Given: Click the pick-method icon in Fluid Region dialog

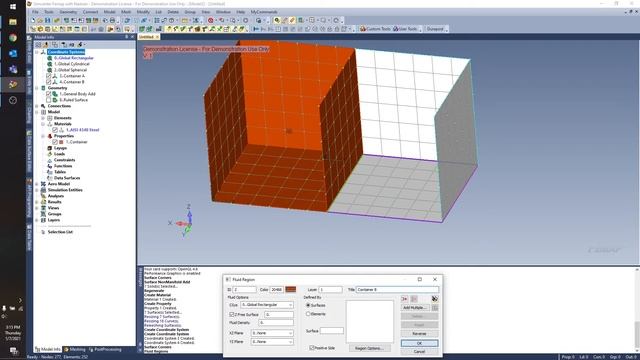Looking at the screenshot, I should [x=435, y=299].
